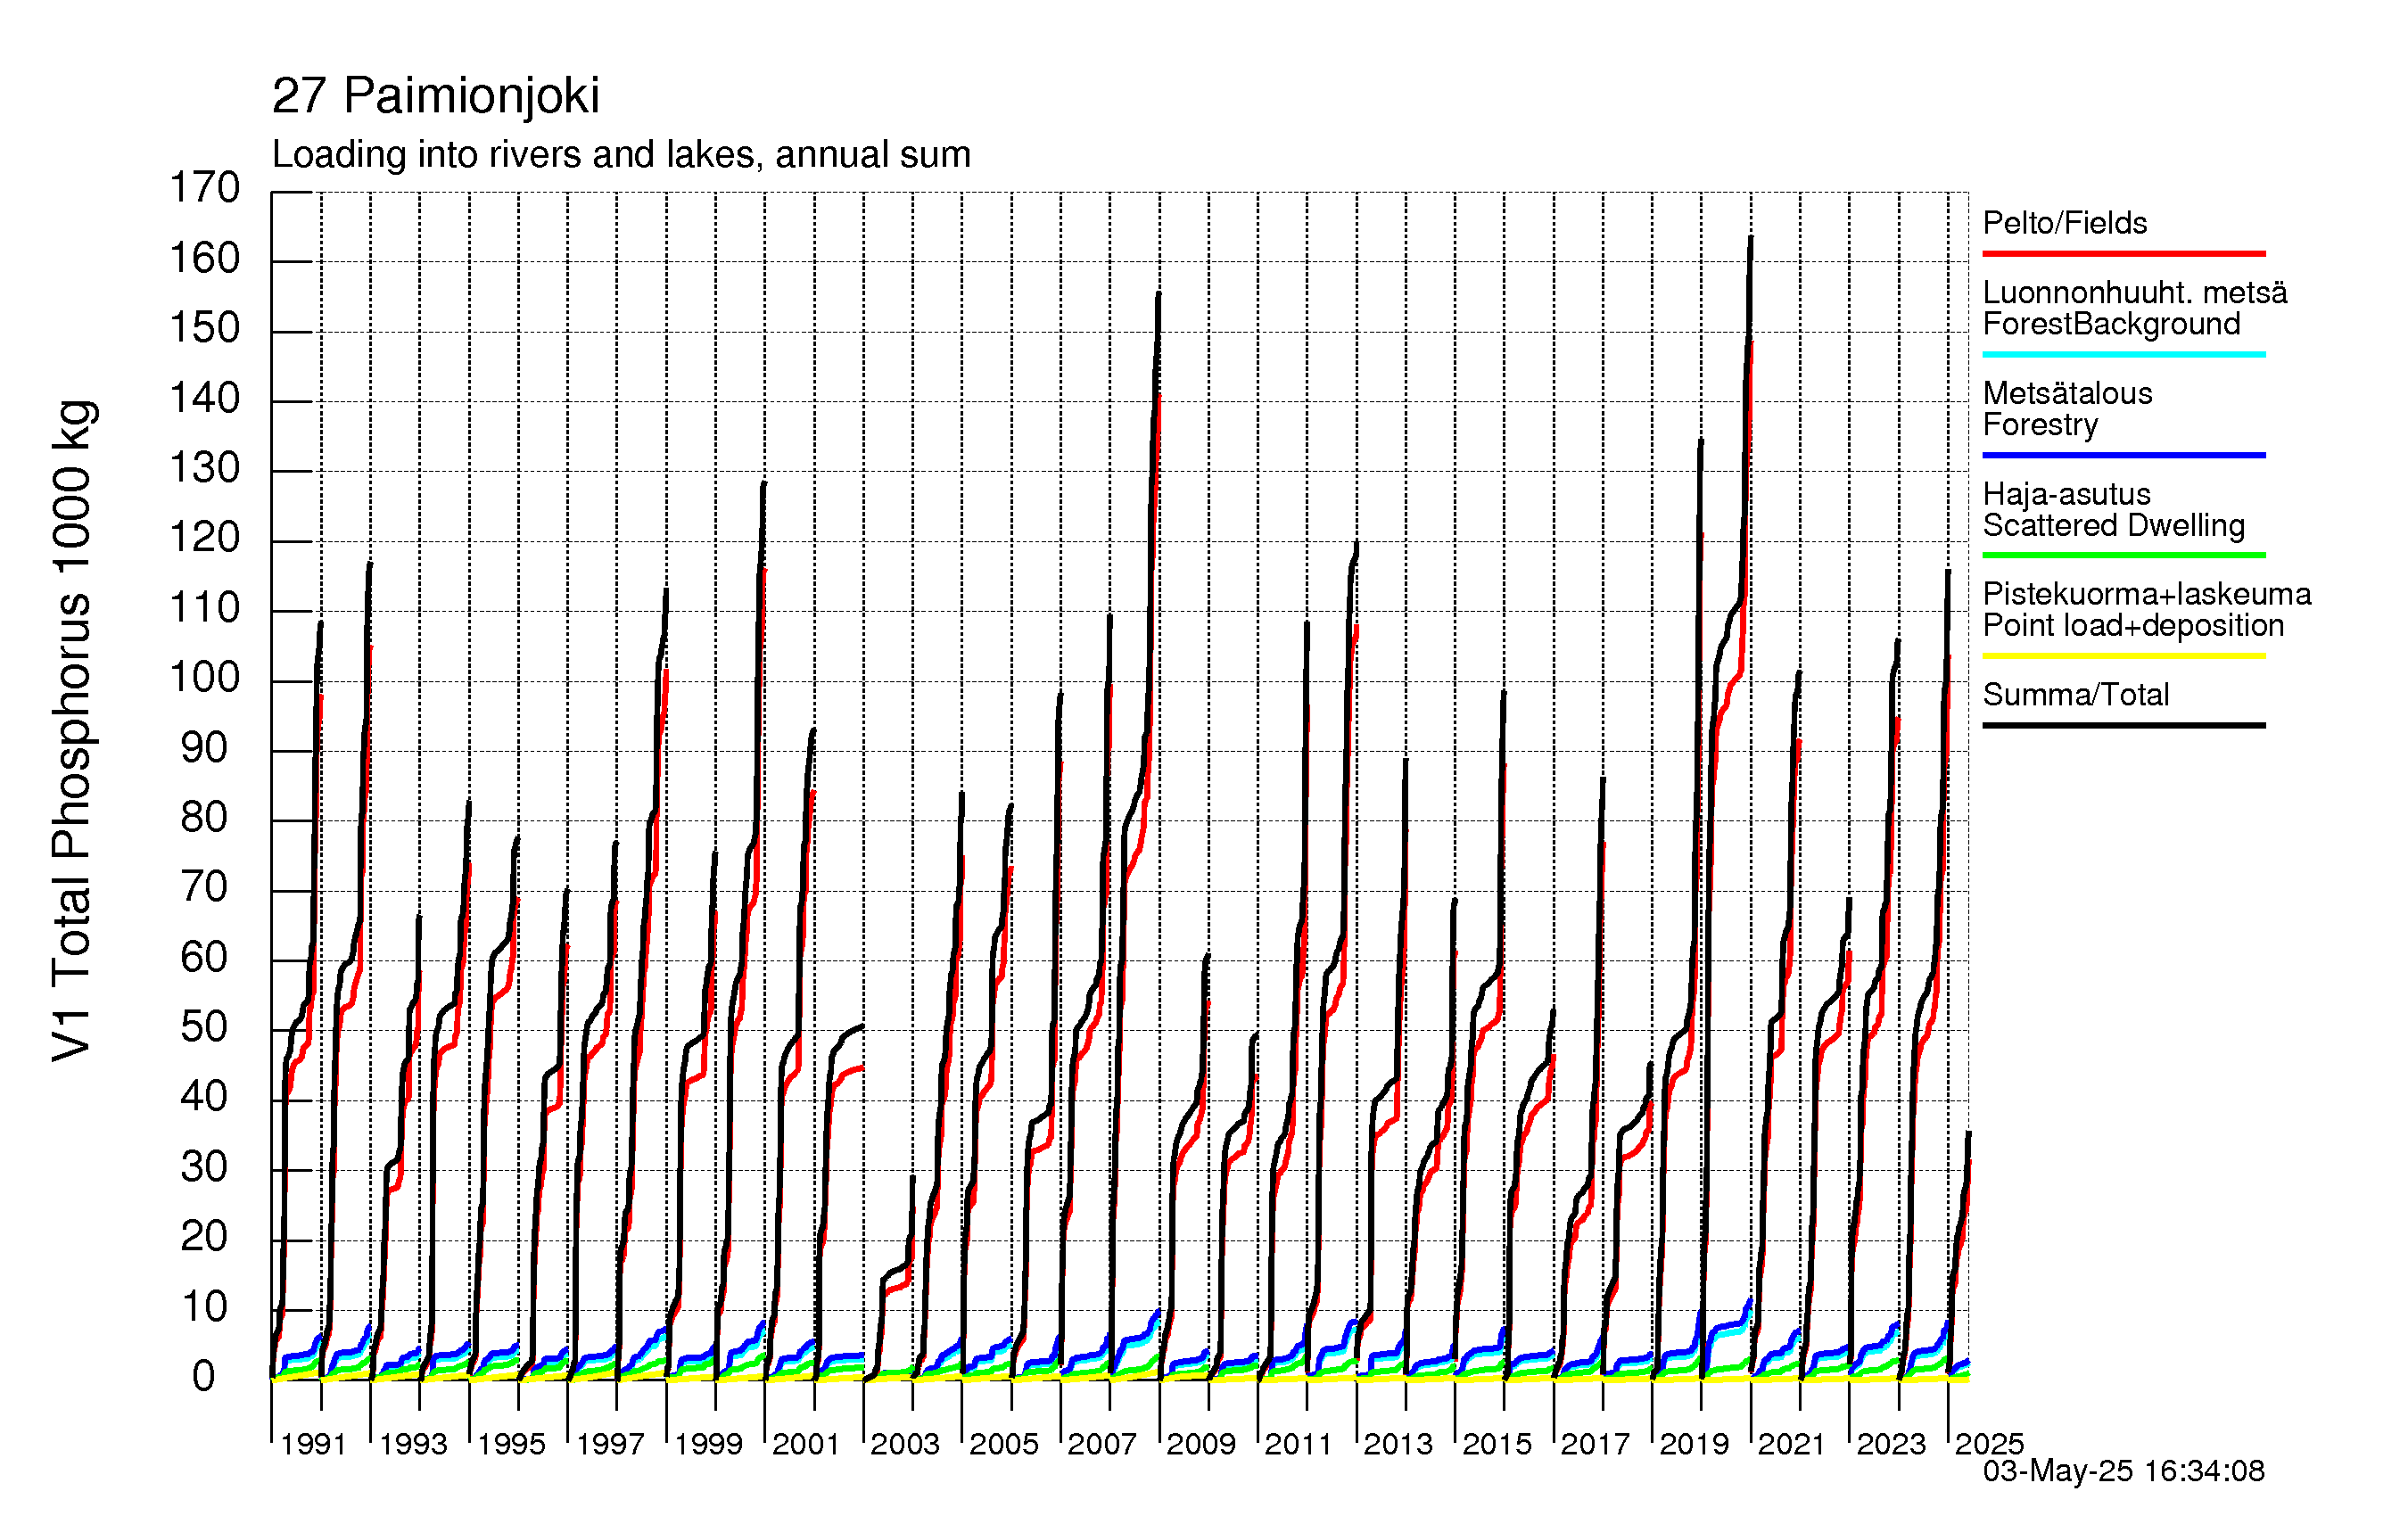The height and width of the screenshot is (1516, 2408).
Task: Click the x-axis year label 1991
Action: (313, 1444)
